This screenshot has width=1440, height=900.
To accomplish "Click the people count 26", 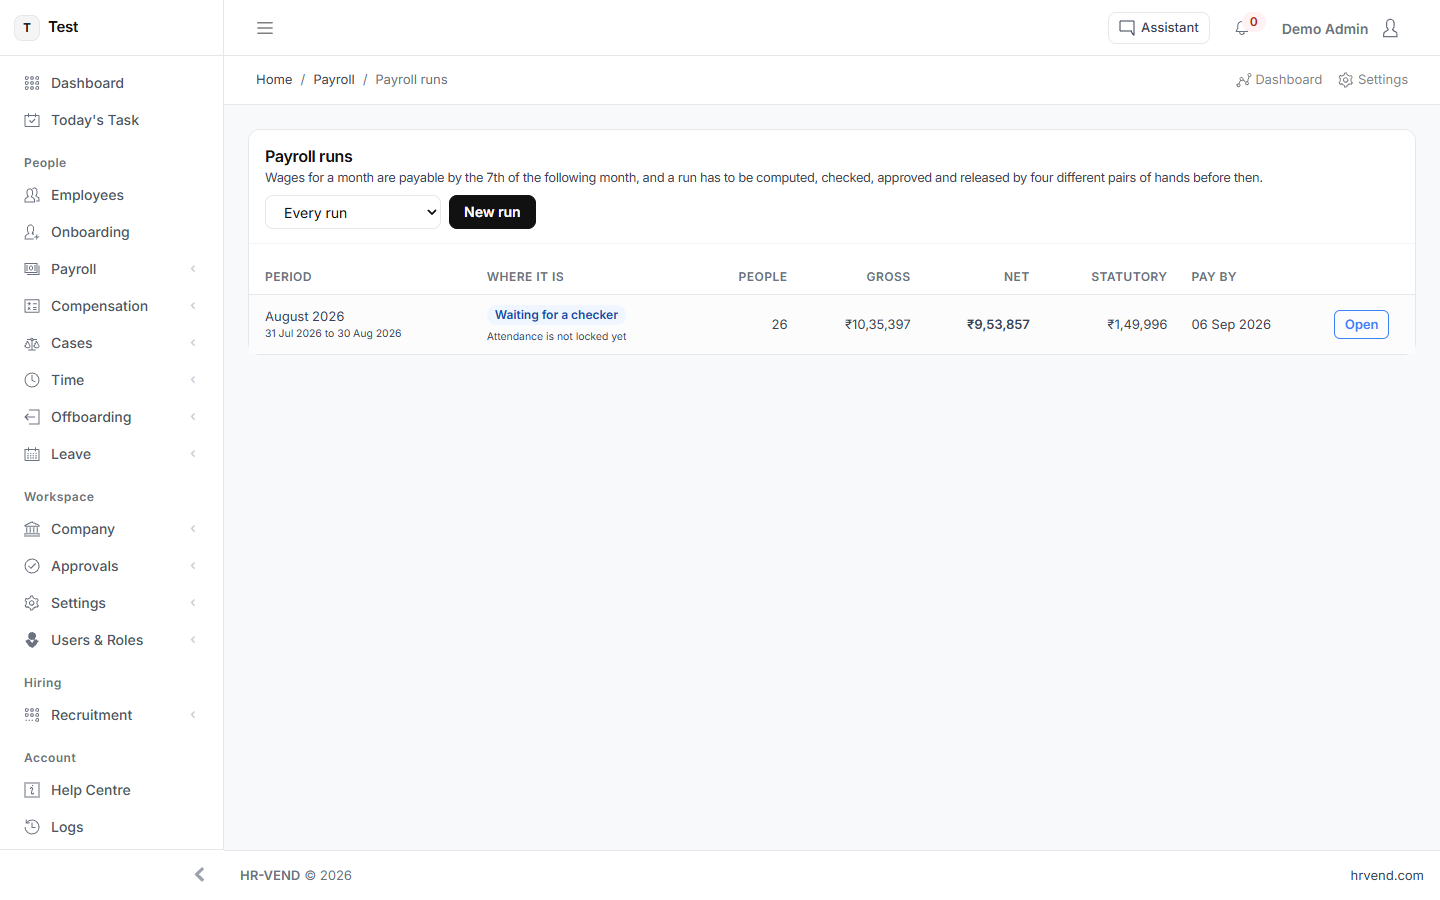I will tap(780, 324).
